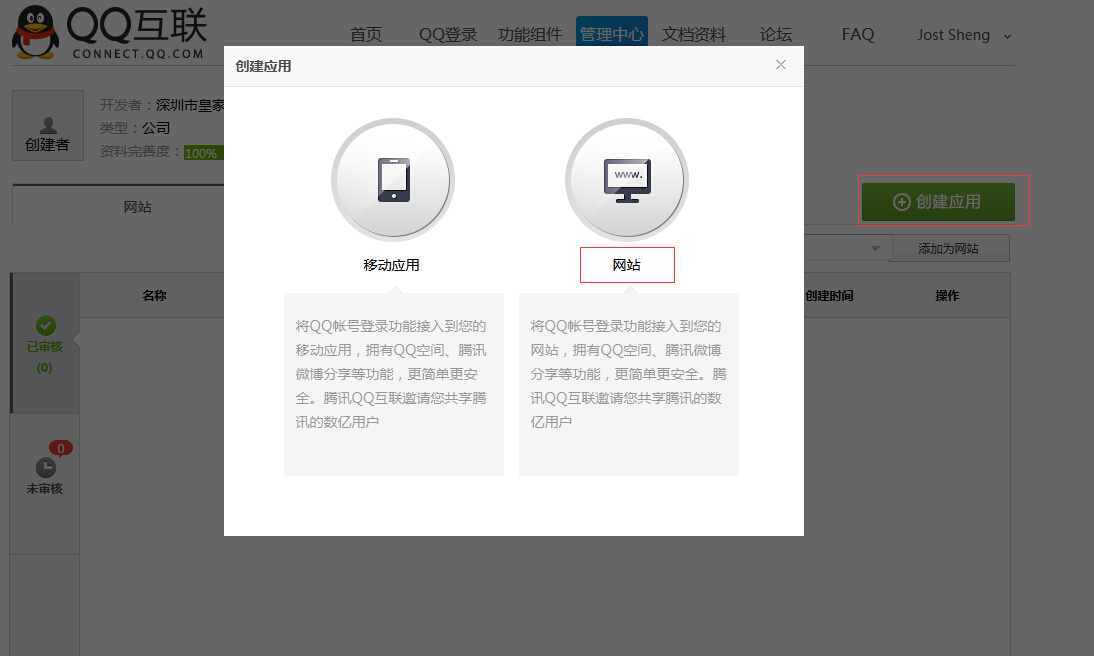Click the 类型：公司 text
This screenshot has height=656, width=1094.
[135, 128]
